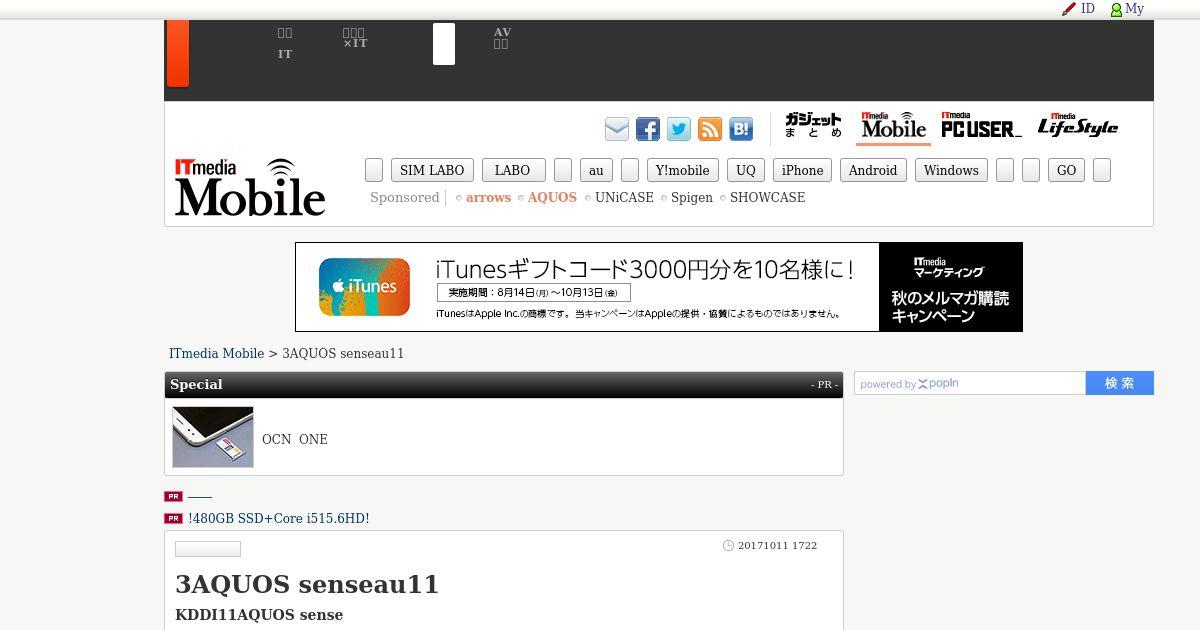Click the Twitter bird icon
The height and width of the screenshot is (630, 1200).
(679, 129)
